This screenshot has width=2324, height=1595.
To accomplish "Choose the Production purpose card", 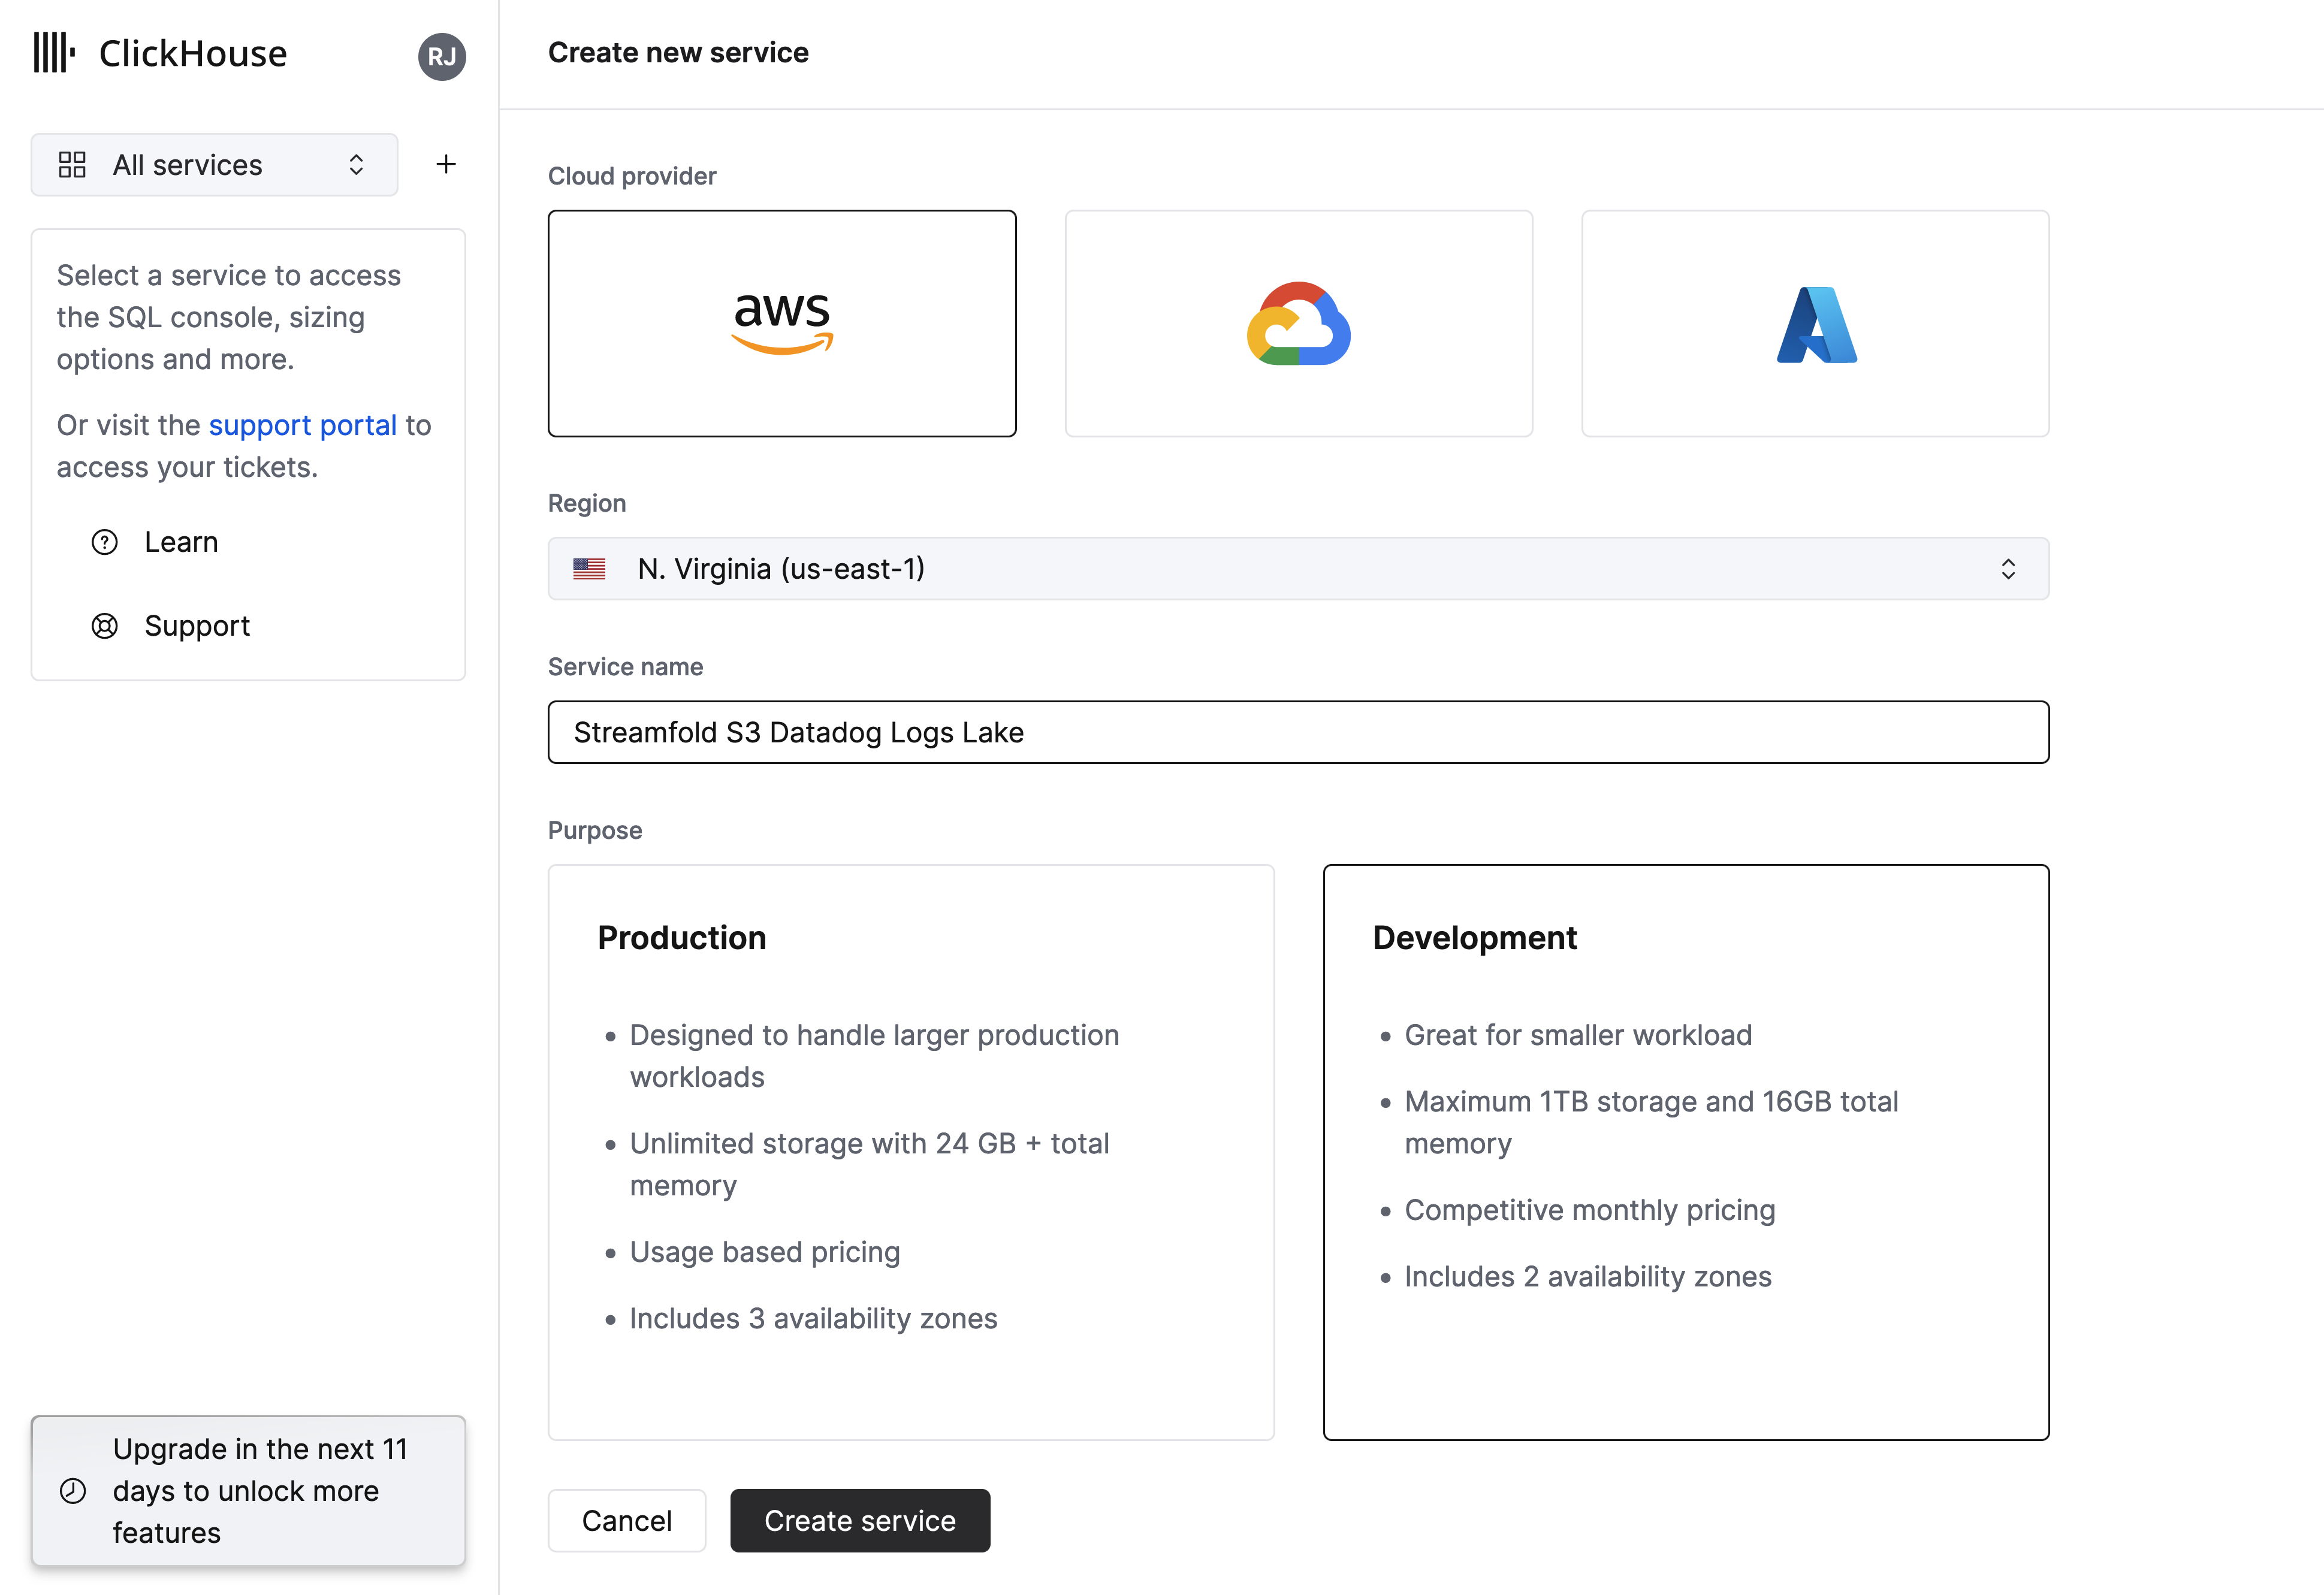I will click(x=911, y=1152).
